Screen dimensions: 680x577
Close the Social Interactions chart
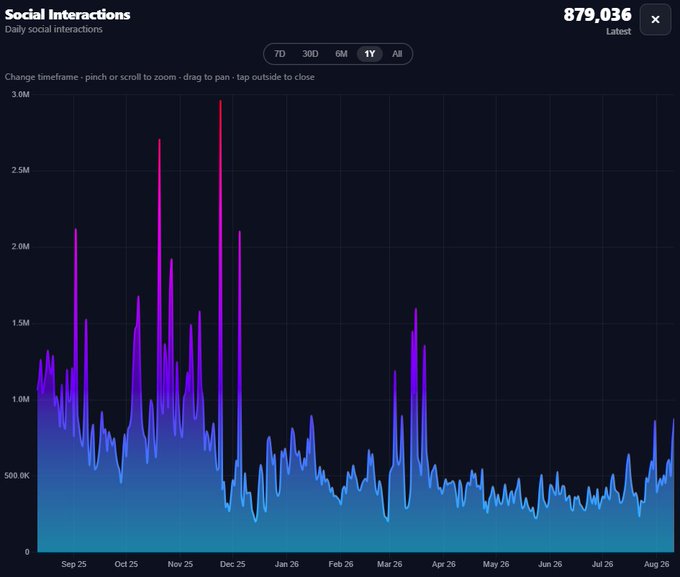click(655, 20)
